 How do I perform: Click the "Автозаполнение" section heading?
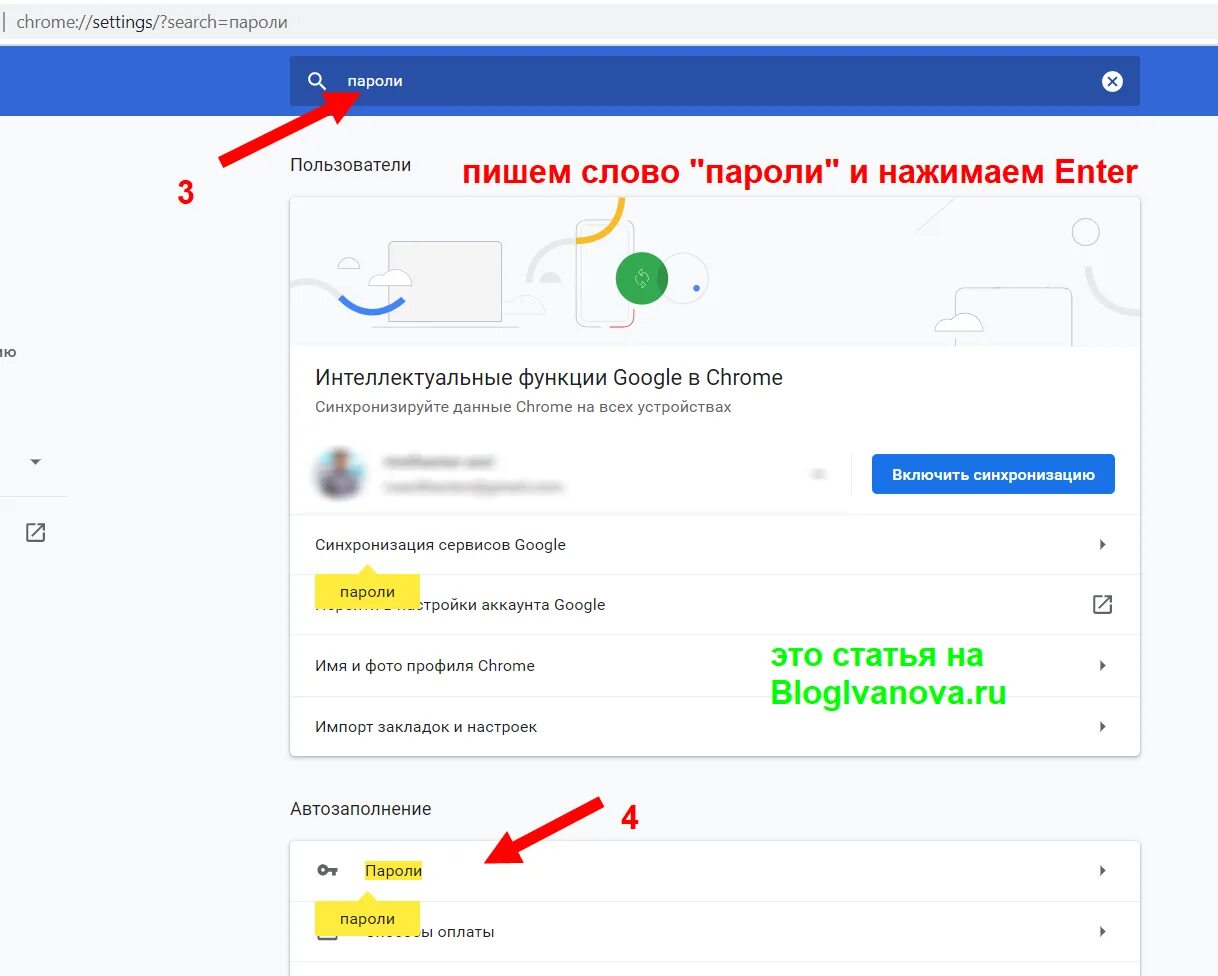coord(360,809)
